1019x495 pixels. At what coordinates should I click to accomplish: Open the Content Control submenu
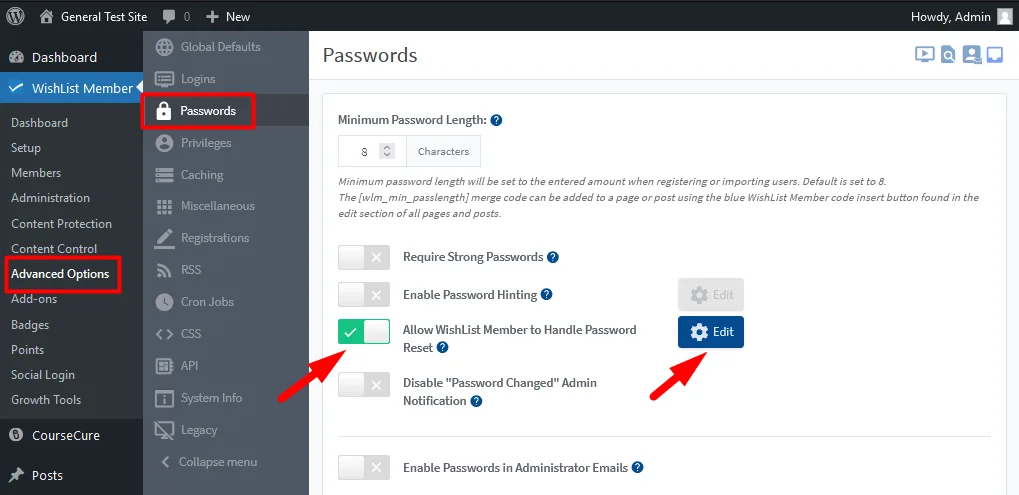pyautogui.click(x=54, y=249)
